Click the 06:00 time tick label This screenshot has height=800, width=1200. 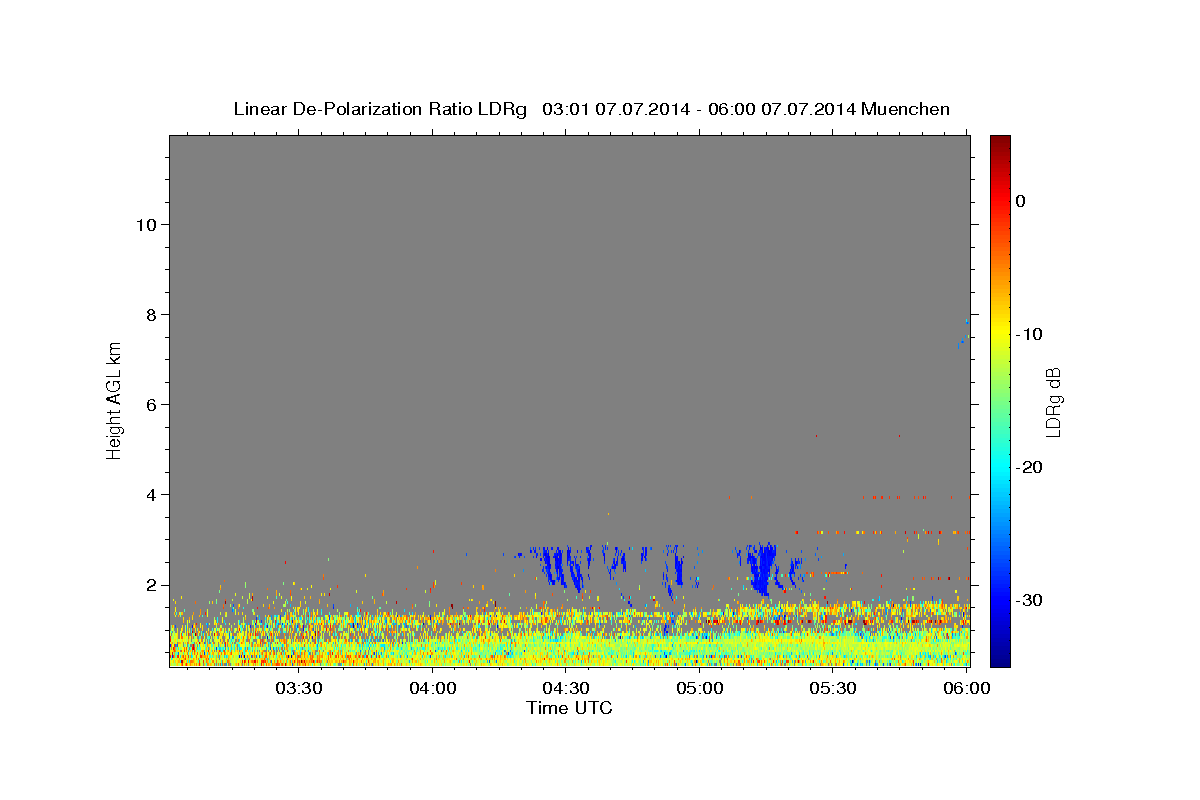point(966,688)
